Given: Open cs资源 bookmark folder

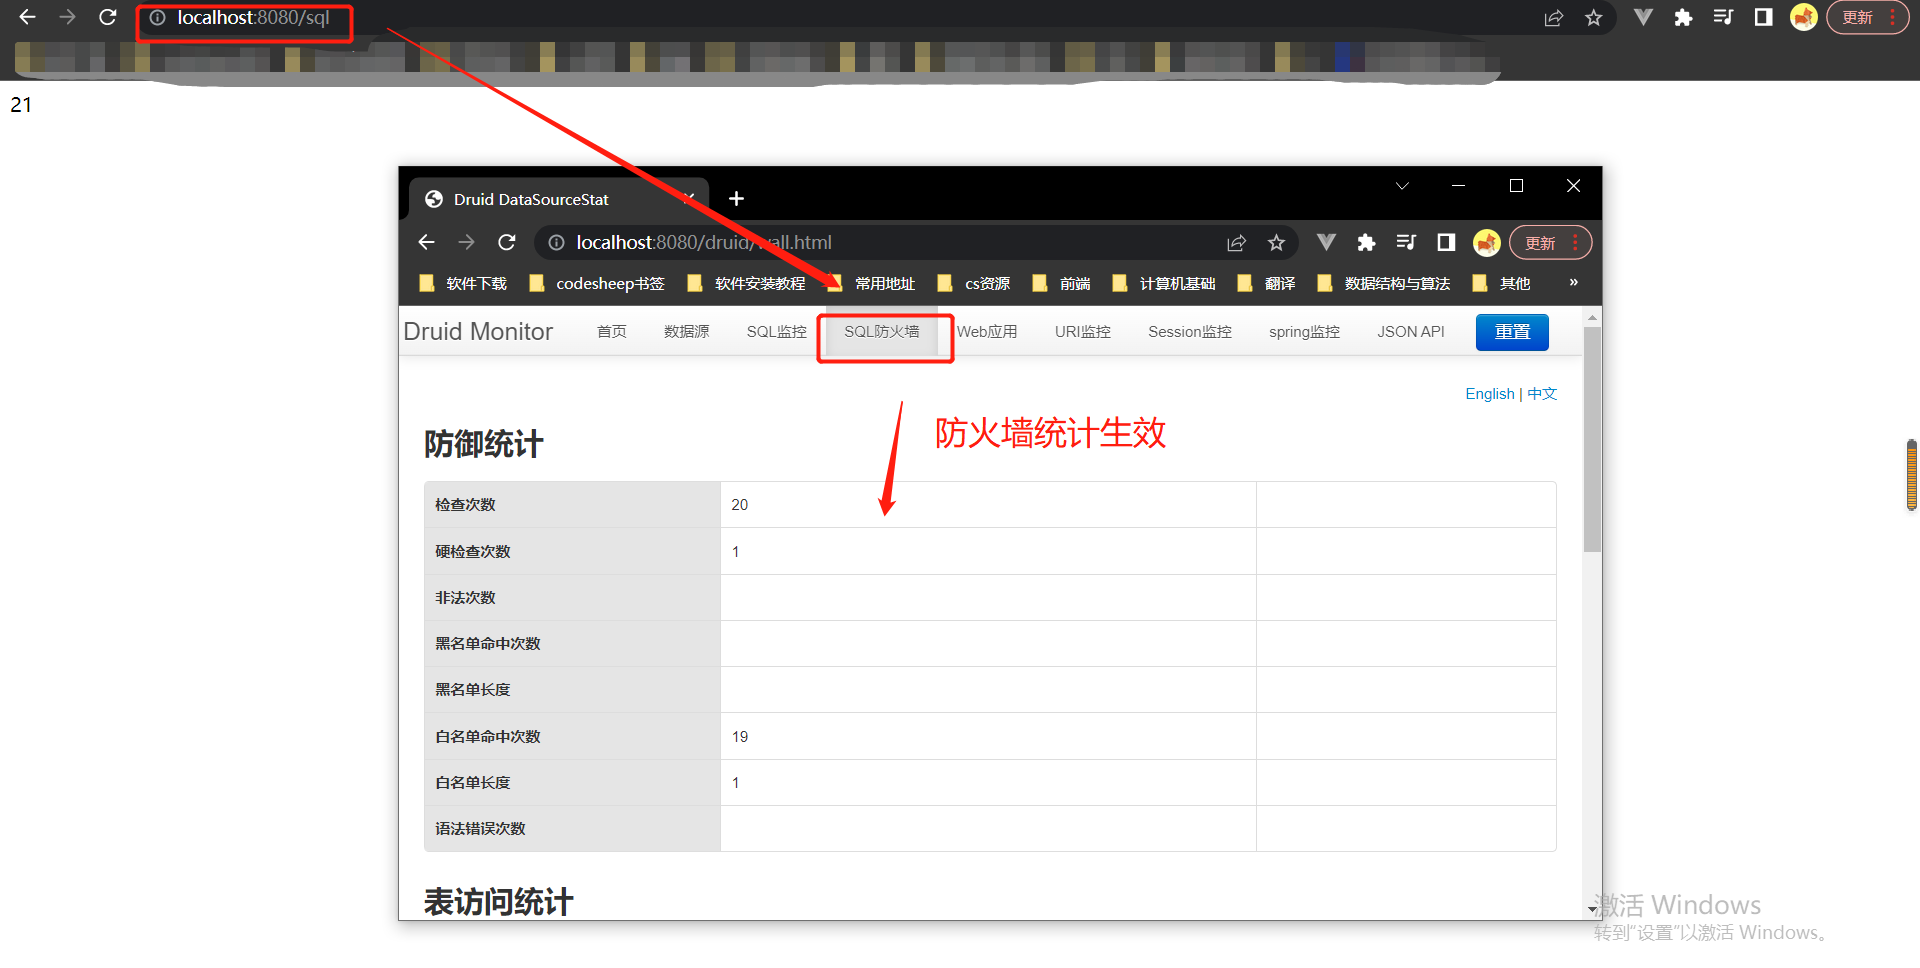Looking at the screenshot, I should tap(974, 284).
